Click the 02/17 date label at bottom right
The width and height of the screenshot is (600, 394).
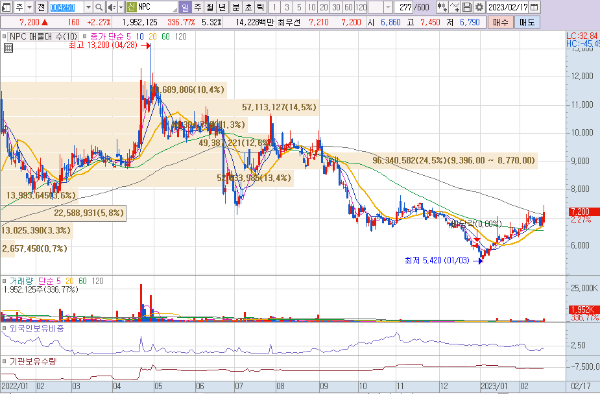[580, 386]
